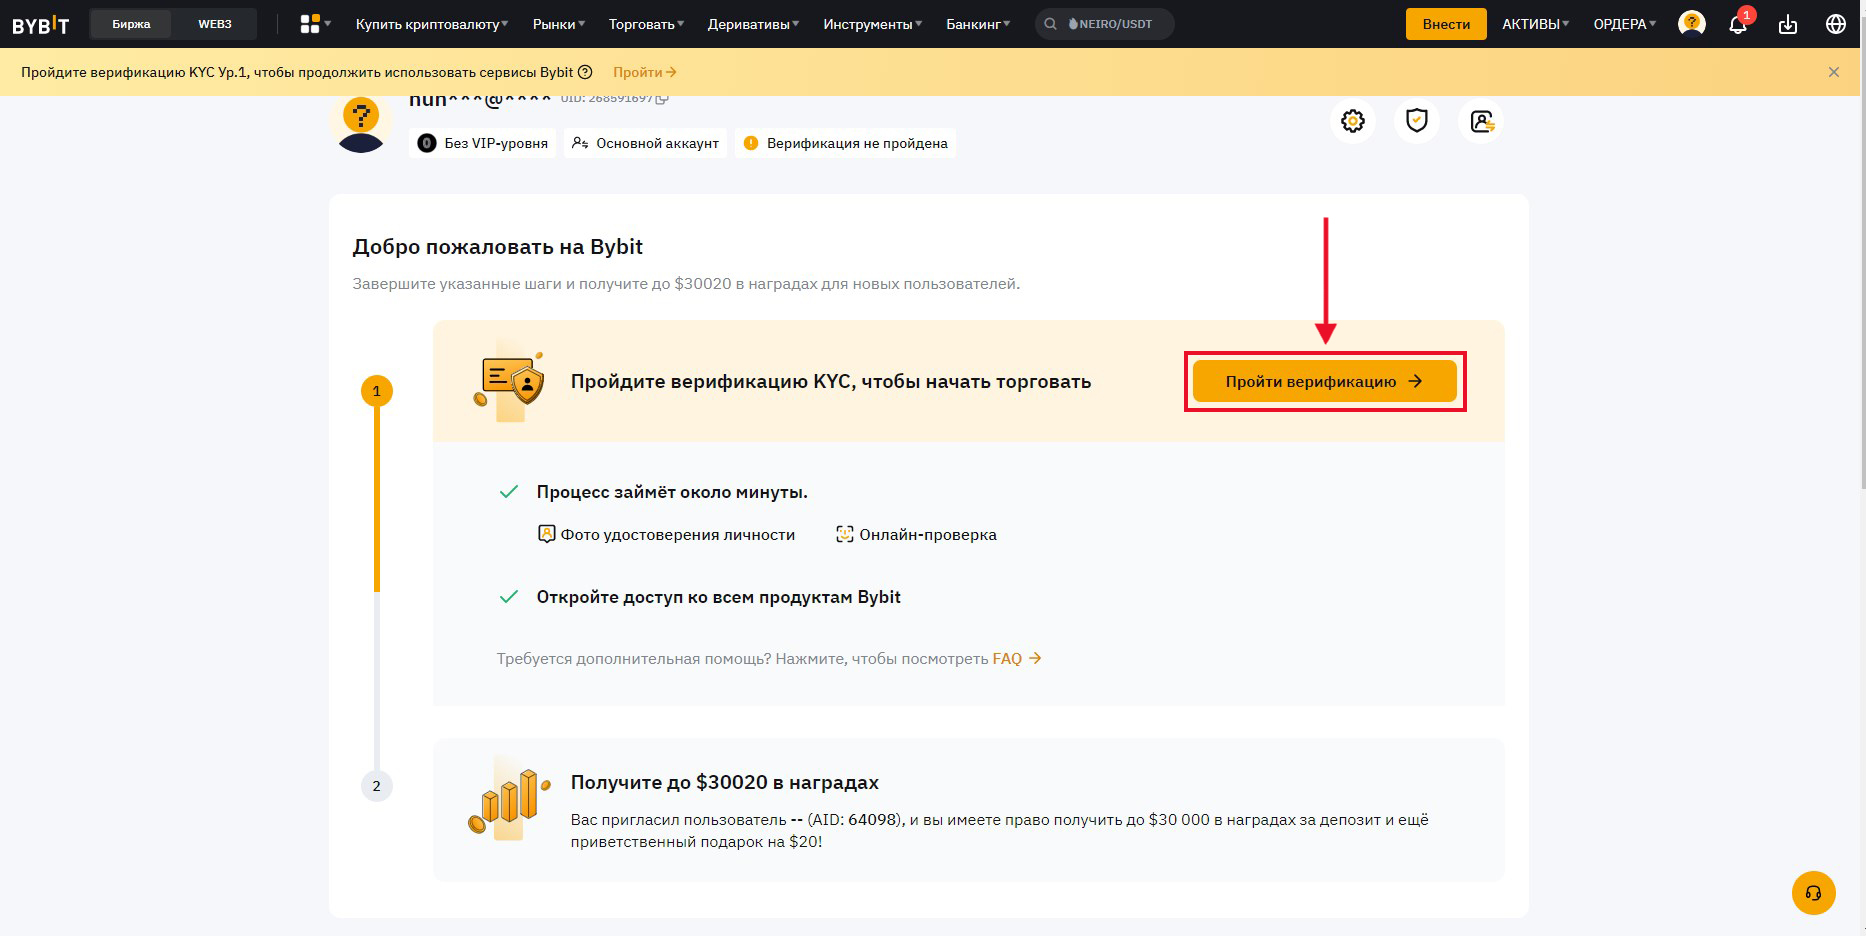Click Процесс займёт около минуты text
1866x936 pixels.
click(672, 492)
